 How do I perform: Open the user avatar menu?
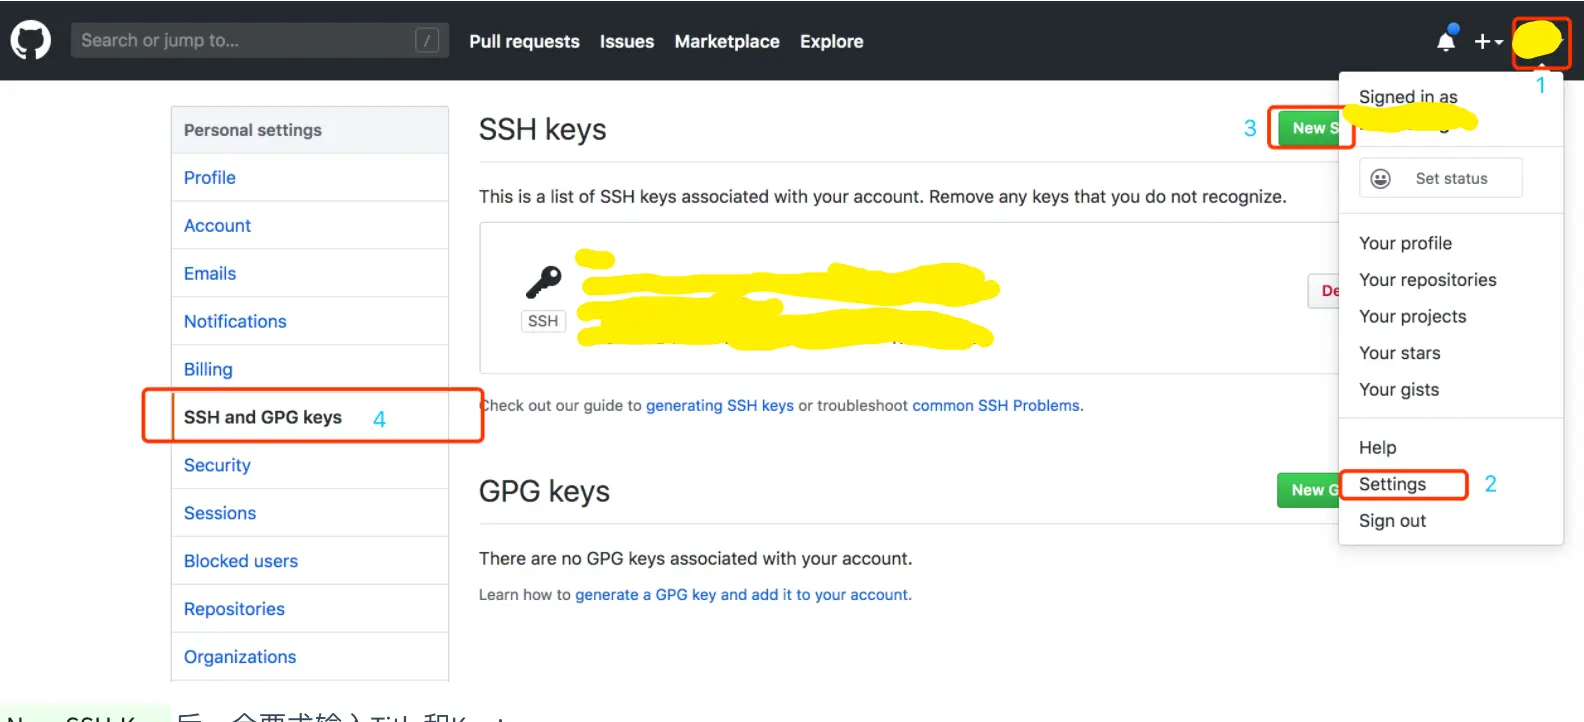click(x=1537, y=40)
